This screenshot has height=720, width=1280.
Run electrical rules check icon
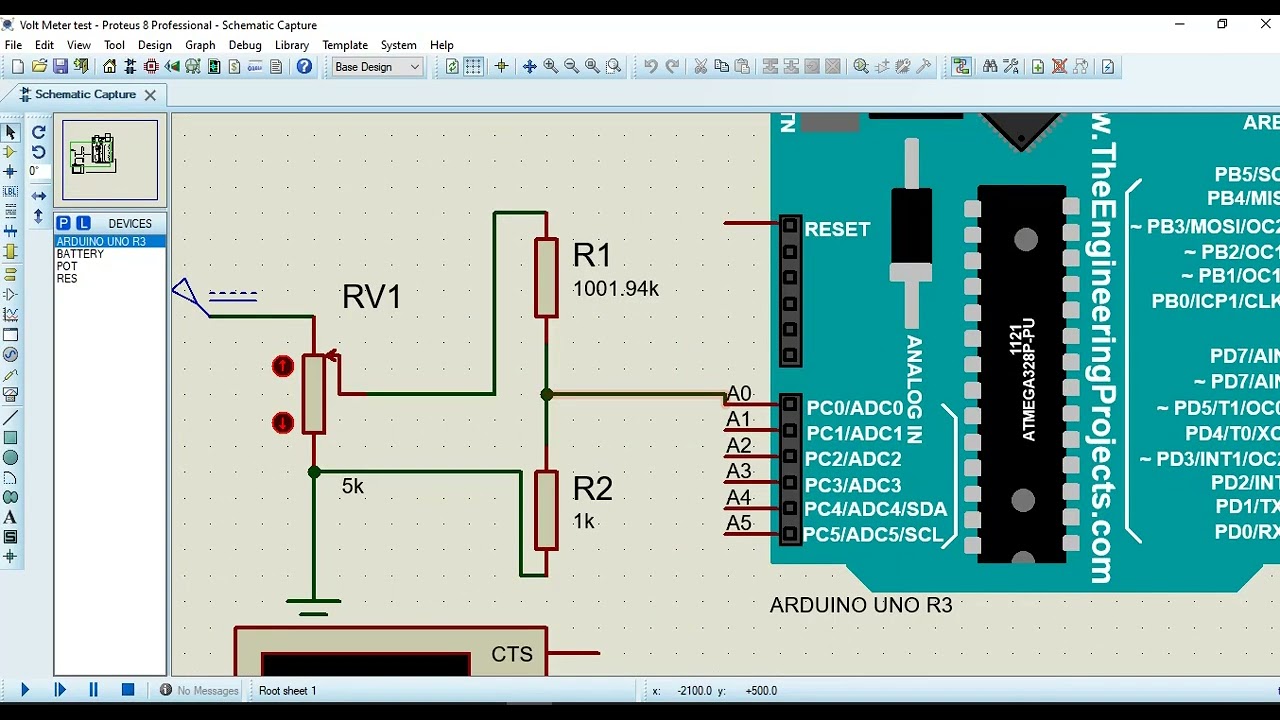point(1108,67)
